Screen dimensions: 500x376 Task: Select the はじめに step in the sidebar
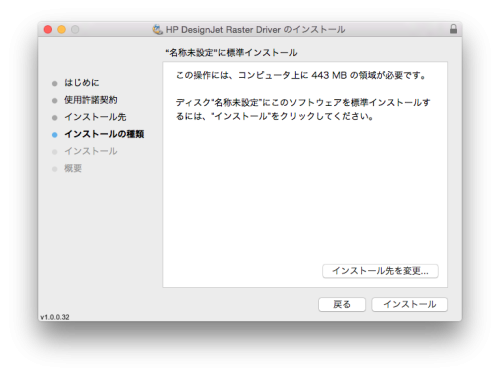point(82,83)
